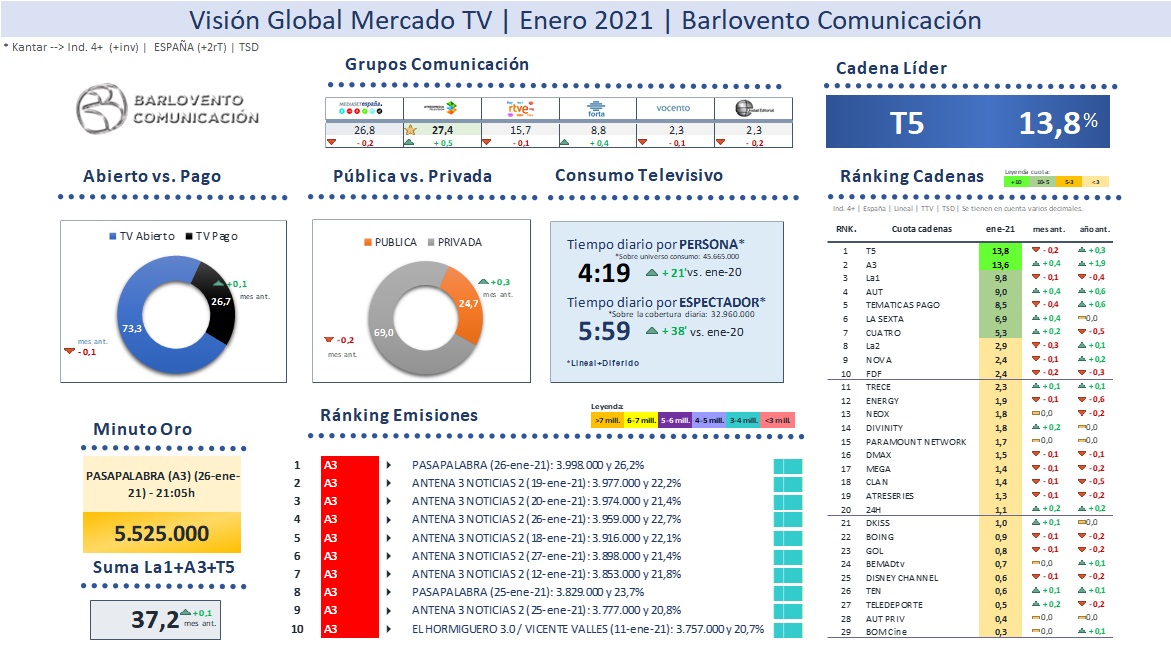This screenshot has height=653, width=1171.
Task: Click the 3-4 mill. legend swatch
Action: coord(744,421)
